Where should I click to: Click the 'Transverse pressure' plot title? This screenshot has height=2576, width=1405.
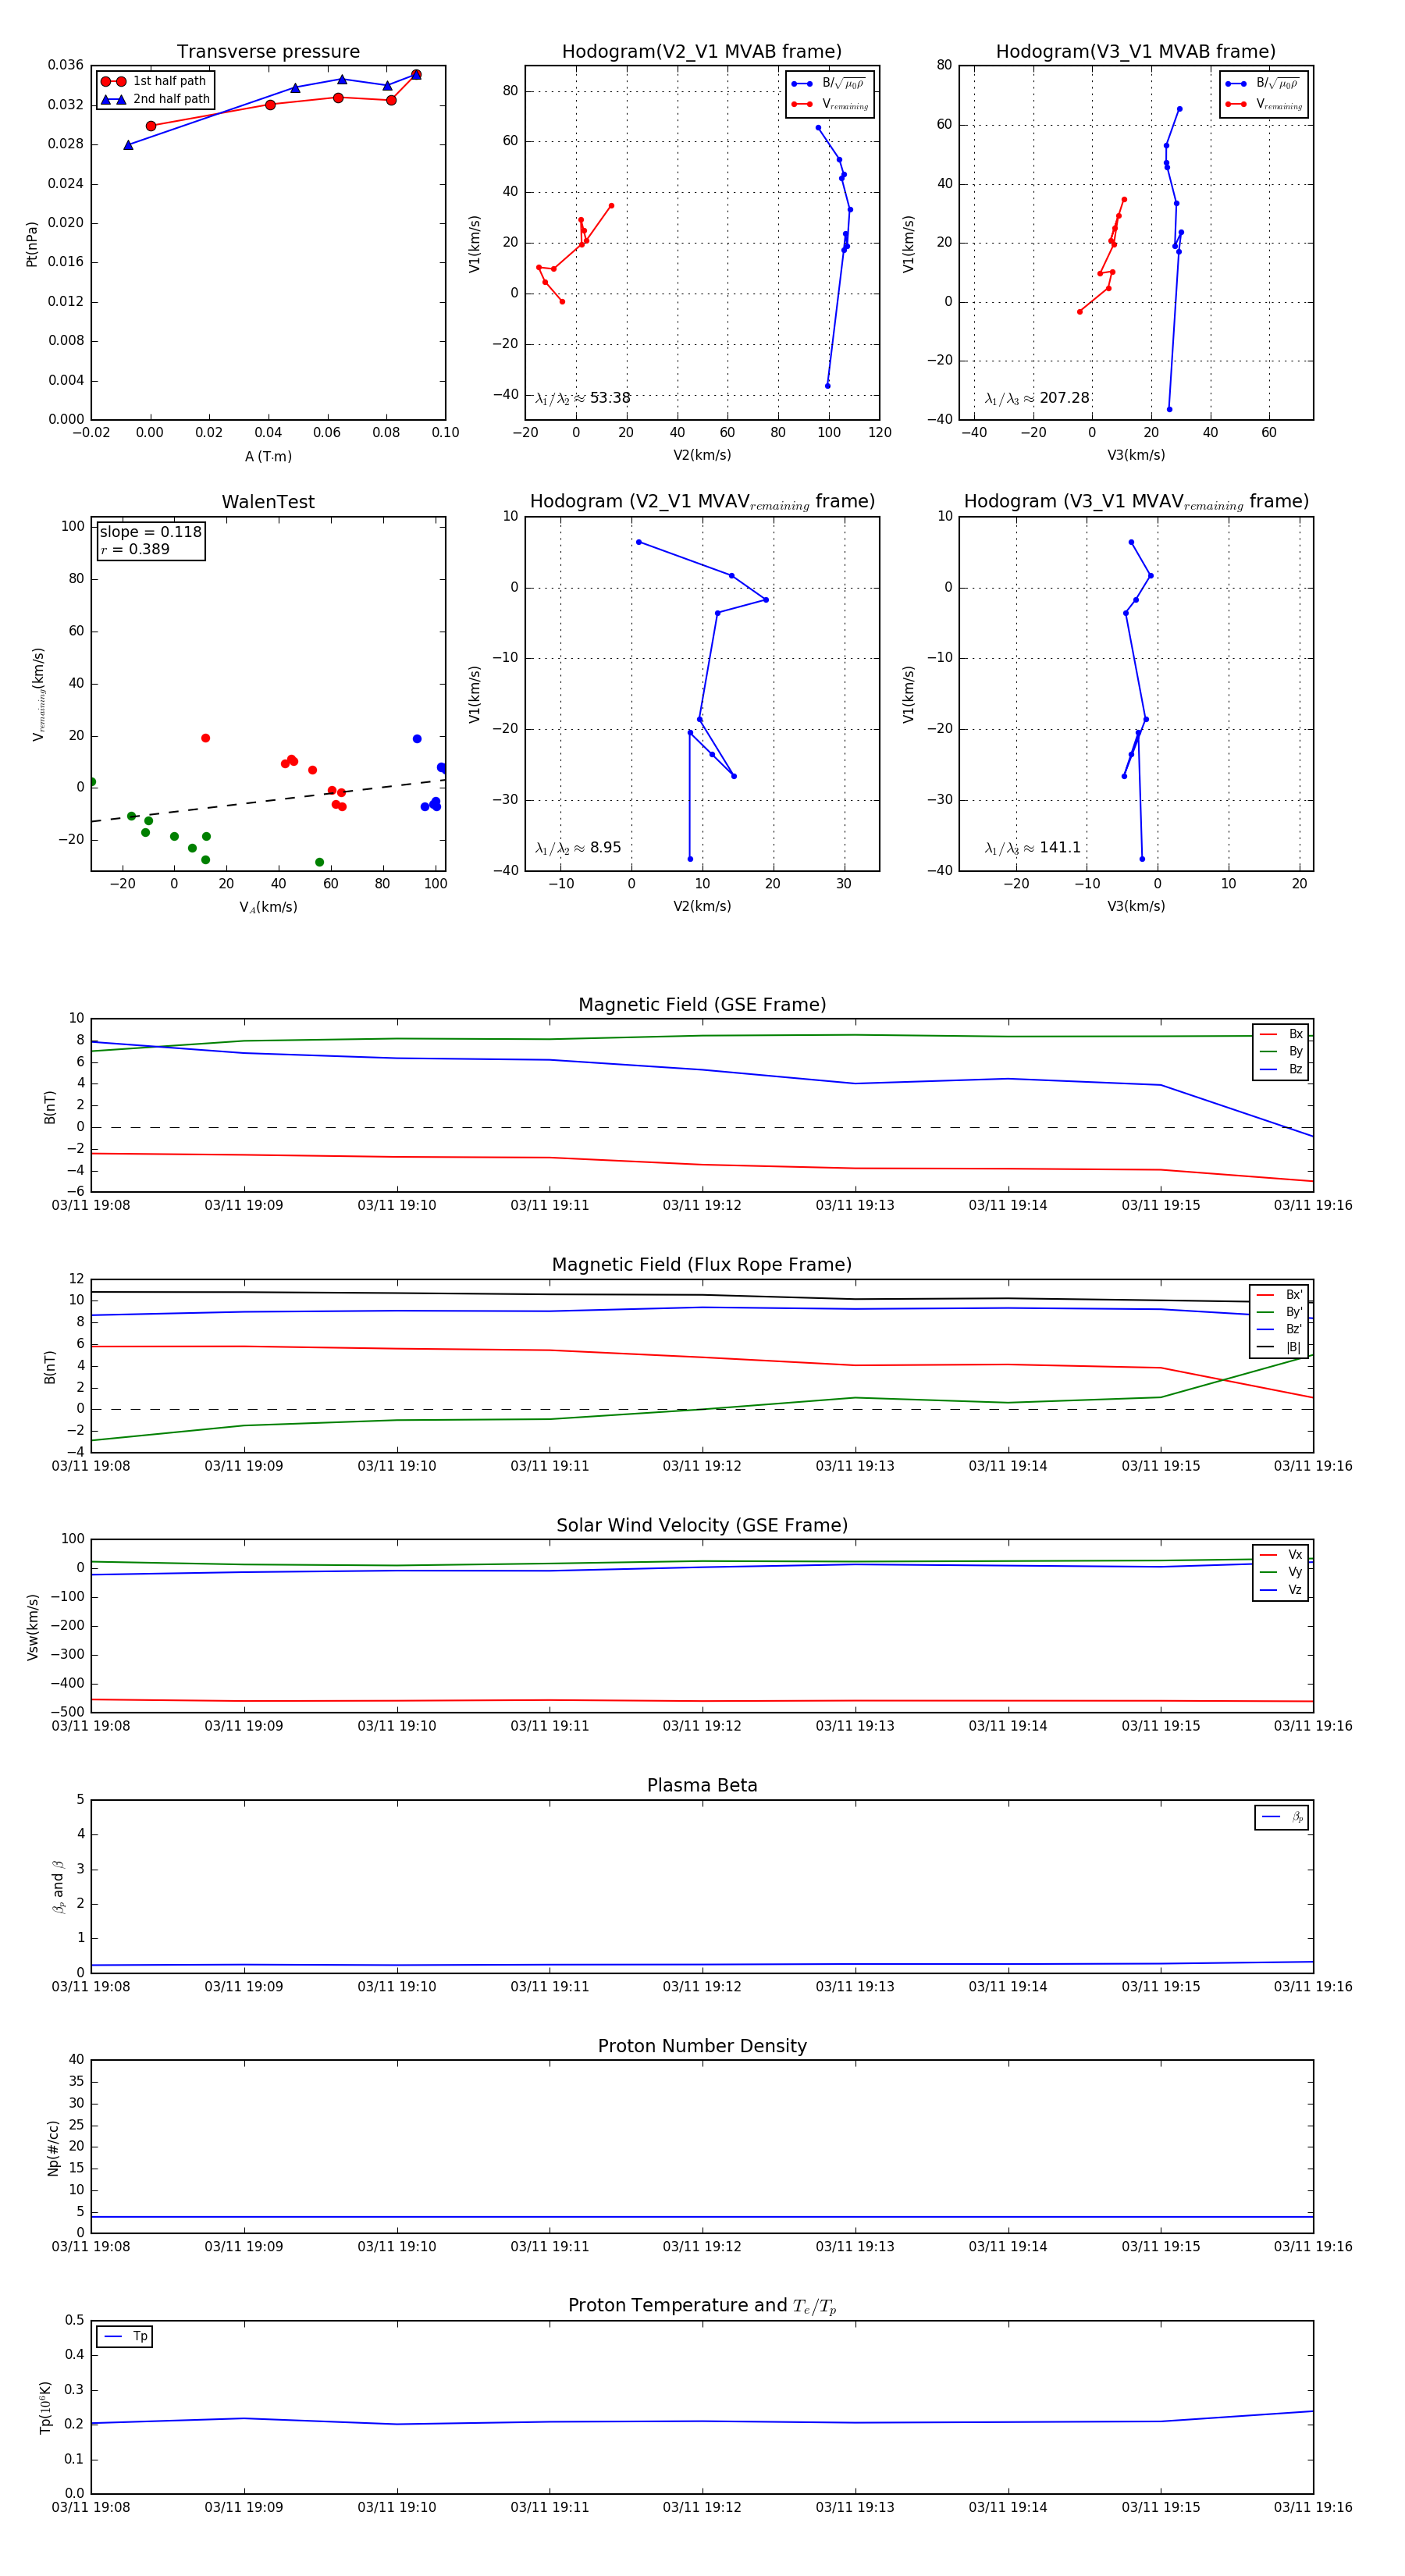[268, 52]
